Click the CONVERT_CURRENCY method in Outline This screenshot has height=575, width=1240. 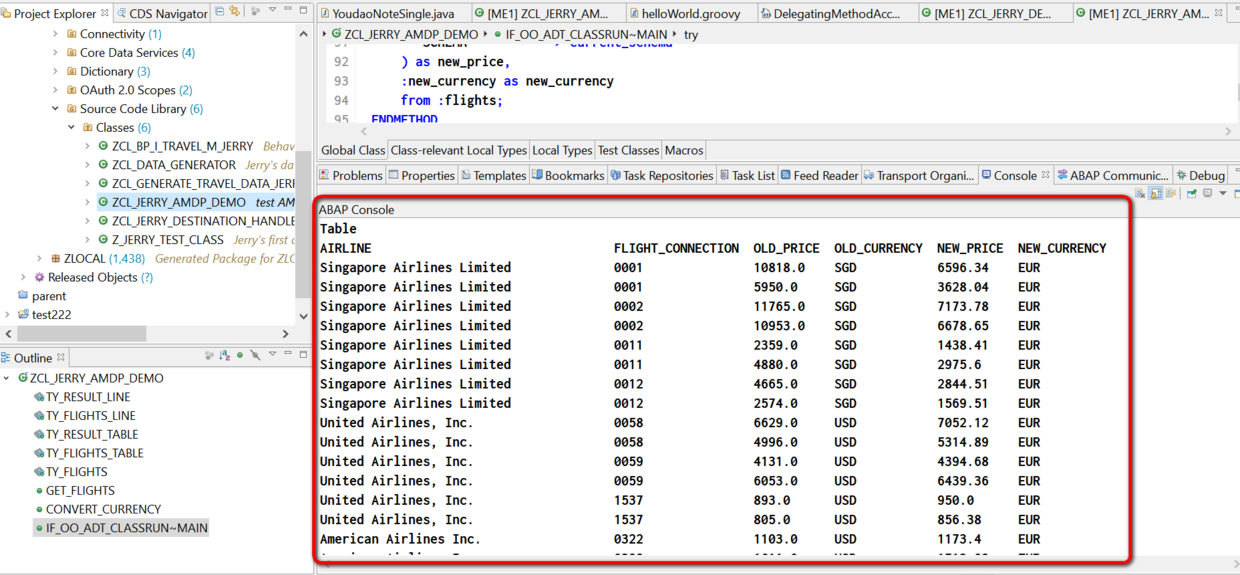point(103,509)
